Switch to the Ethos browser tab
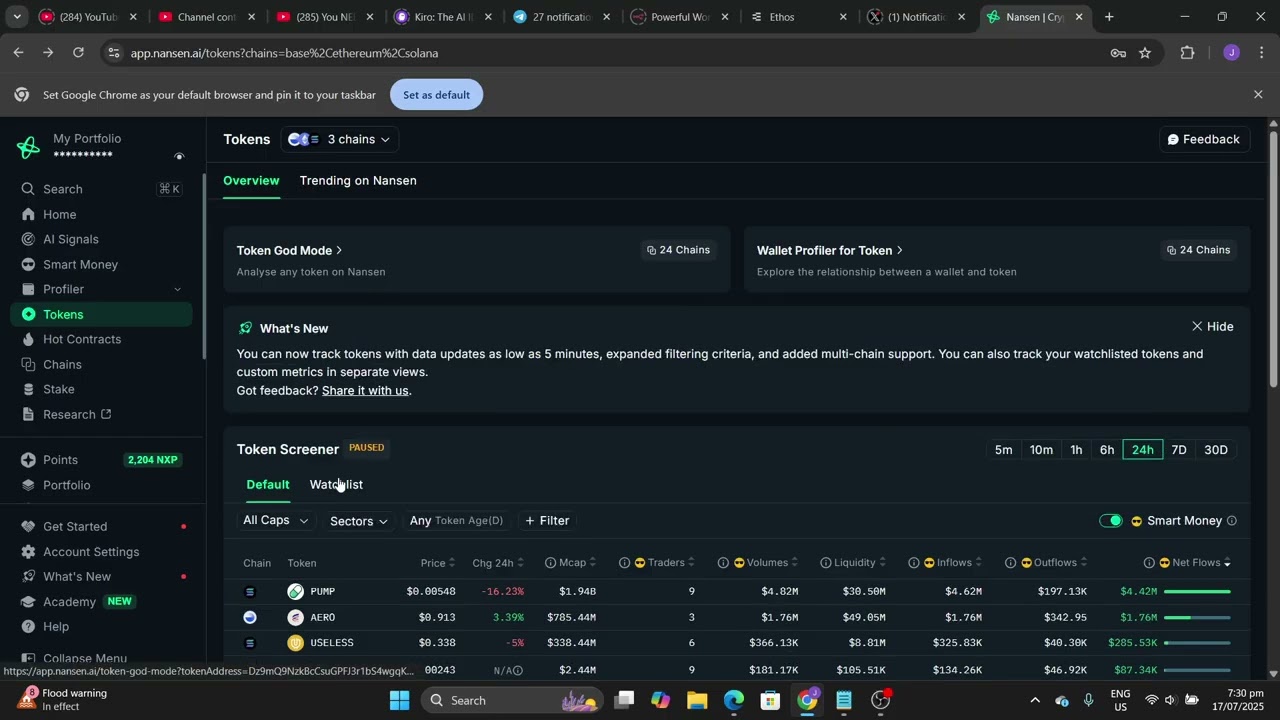 [x=798, y=17]
